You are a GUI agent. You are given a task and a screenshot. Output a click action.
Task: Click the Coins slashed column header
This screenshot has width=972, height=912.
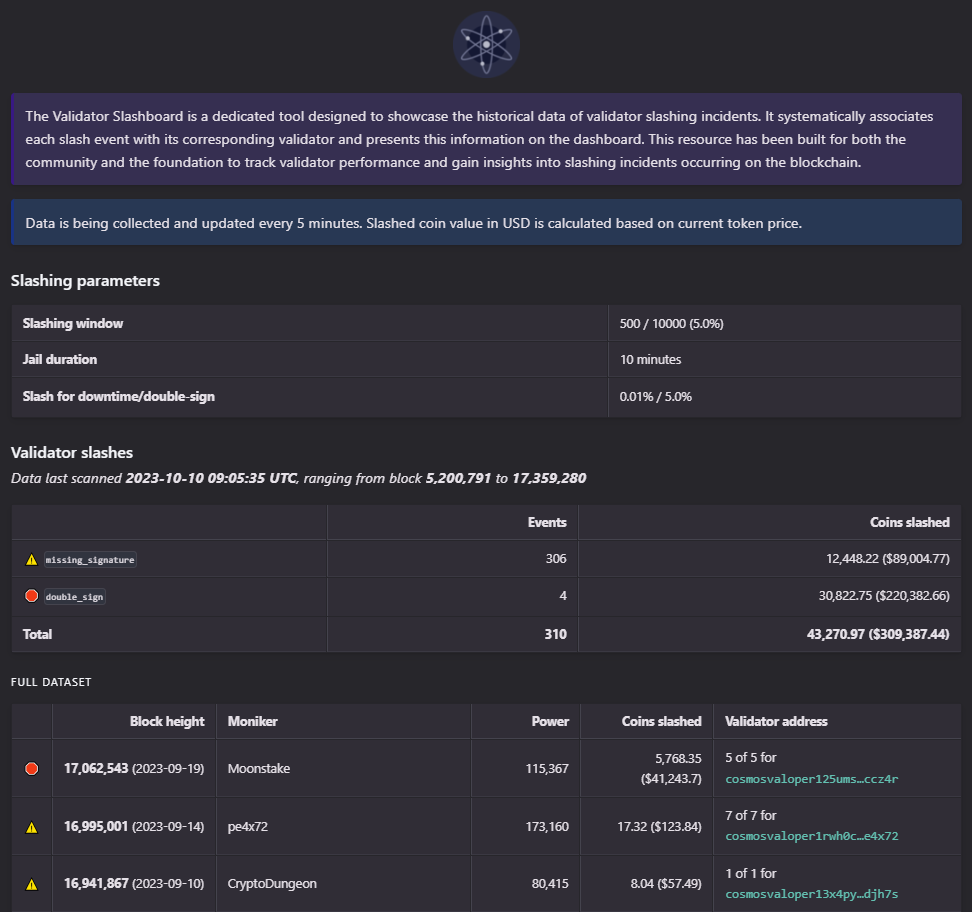[662, 721]
